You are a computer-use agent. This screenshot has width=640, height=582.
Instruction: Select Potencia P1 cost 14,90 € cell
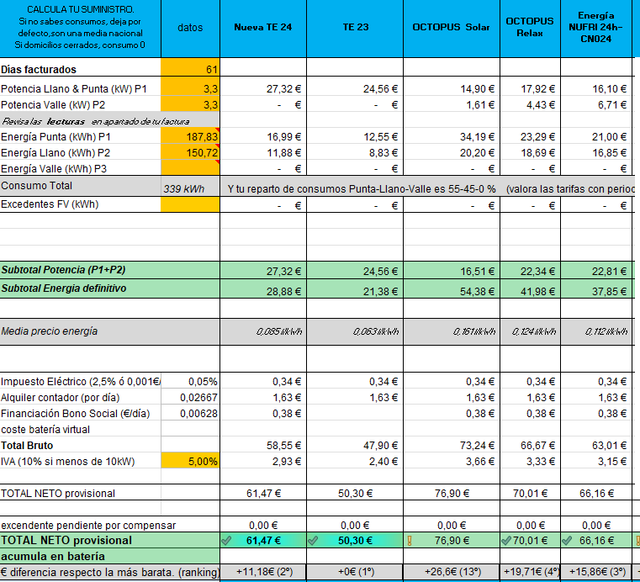pos(451,88)
